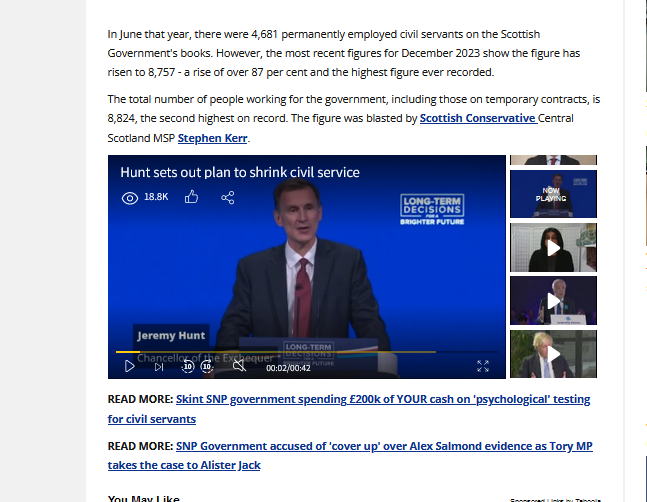The height and width of the screenshot is (502, 647).
Task: Unmute the video audio
Action: pyautogui.click(x=239, y=365)
